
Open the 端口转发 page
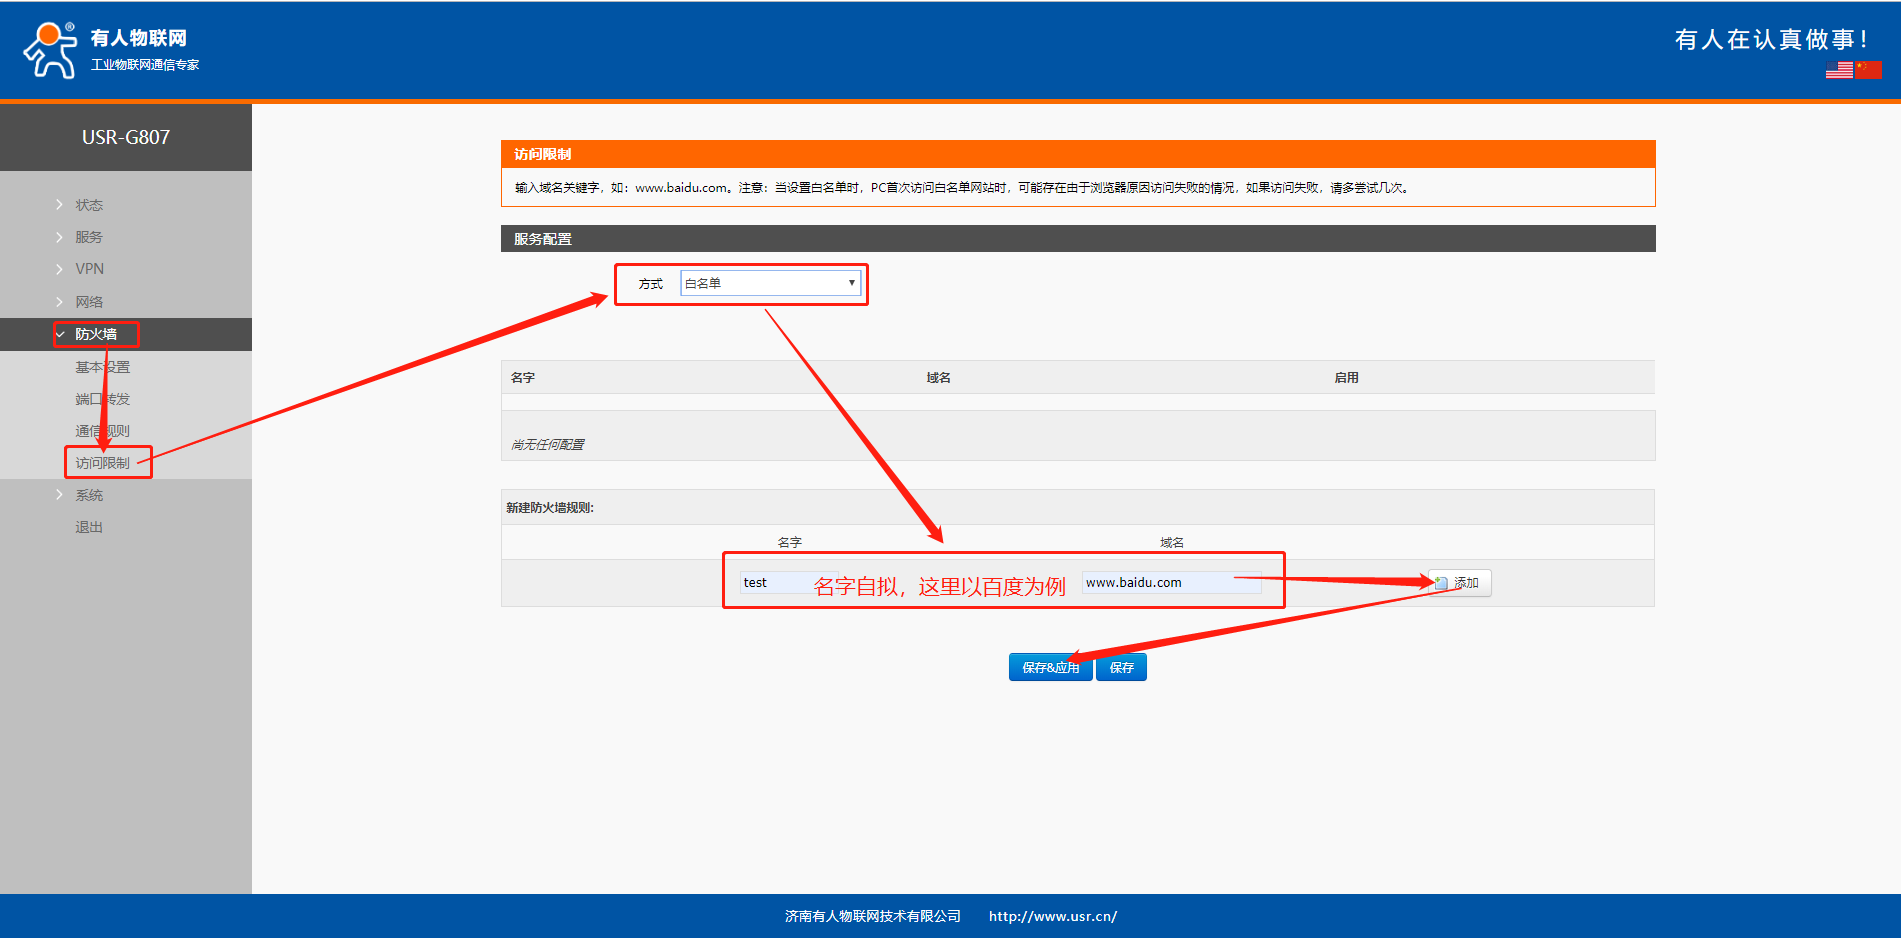(102, 399)
